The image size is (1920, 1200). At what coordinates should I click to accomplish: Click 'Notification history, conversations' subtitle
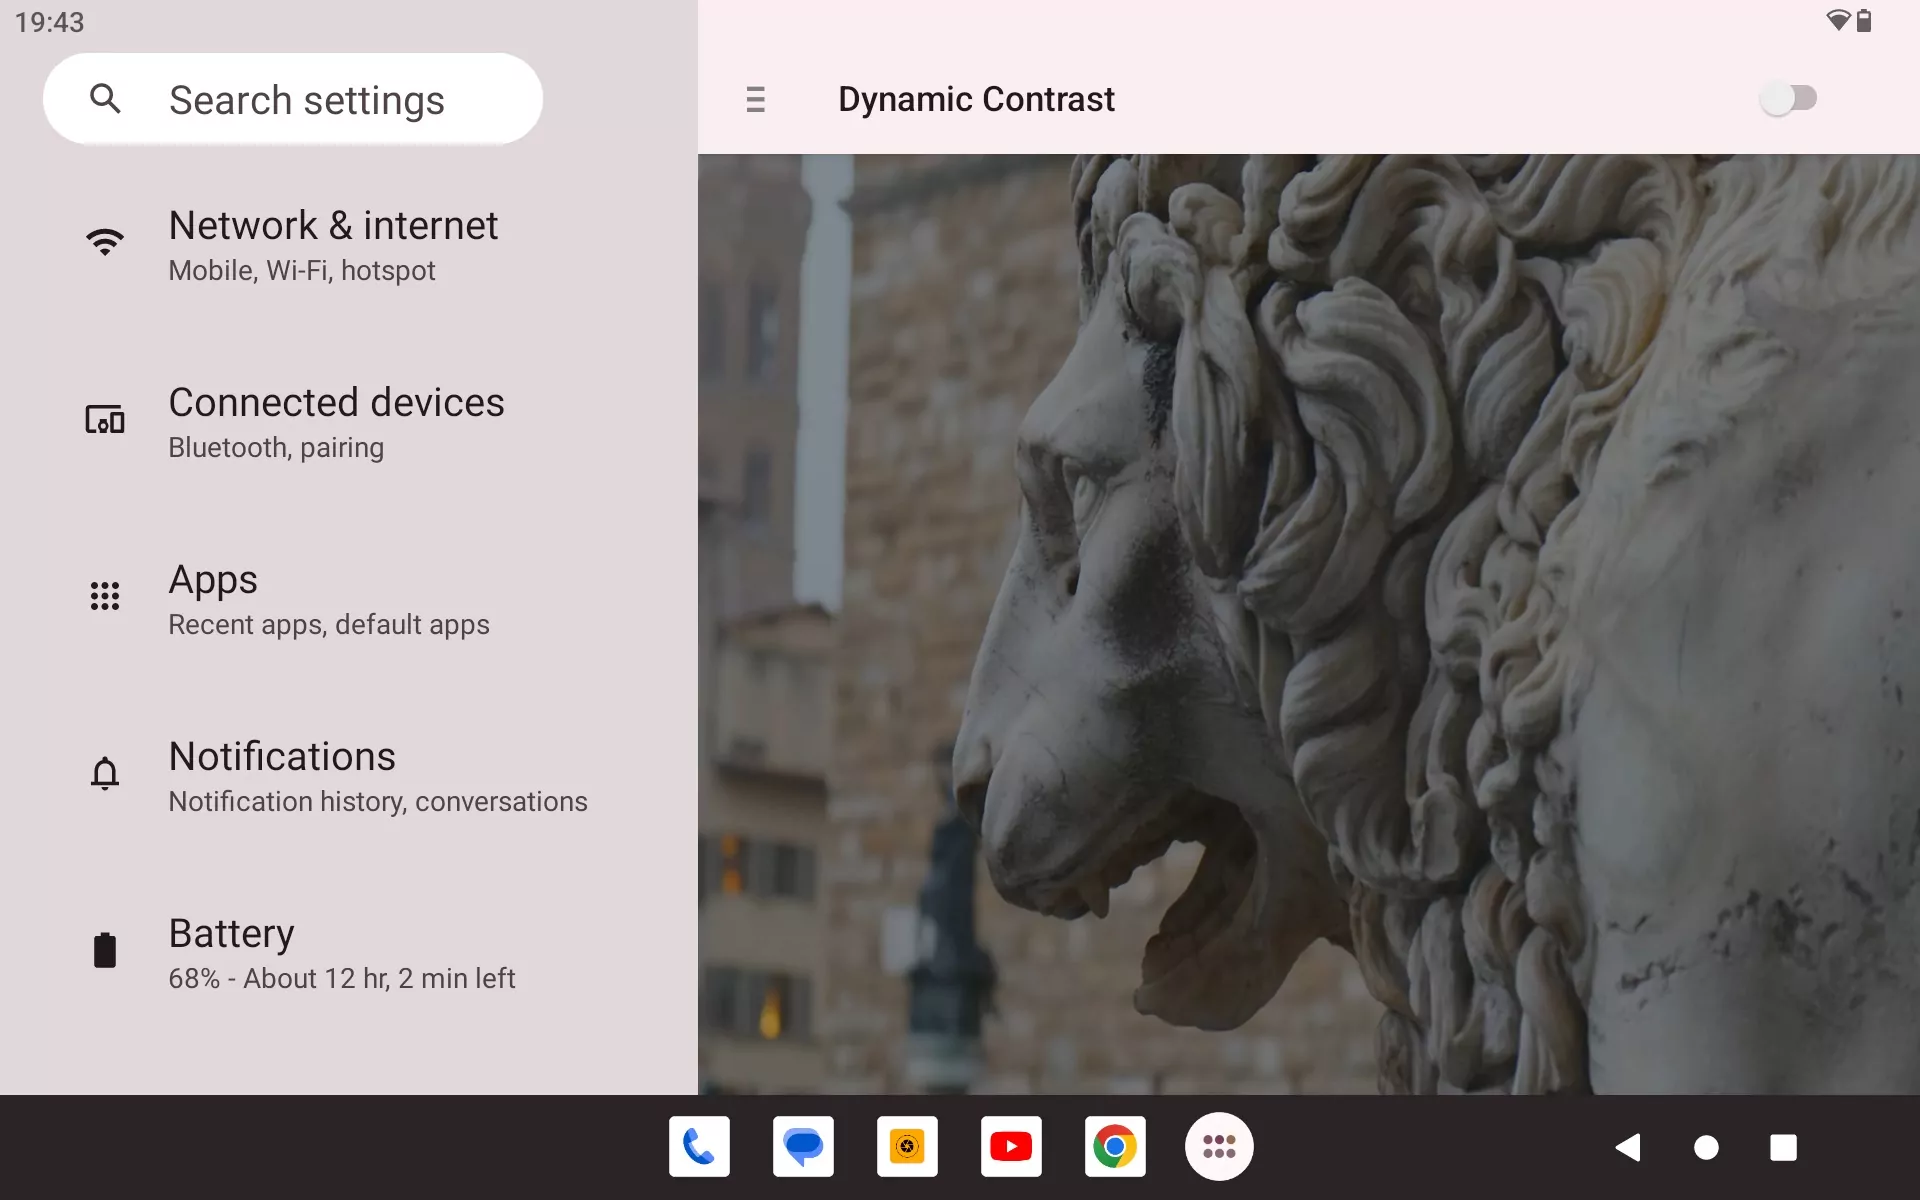point(378,802)
